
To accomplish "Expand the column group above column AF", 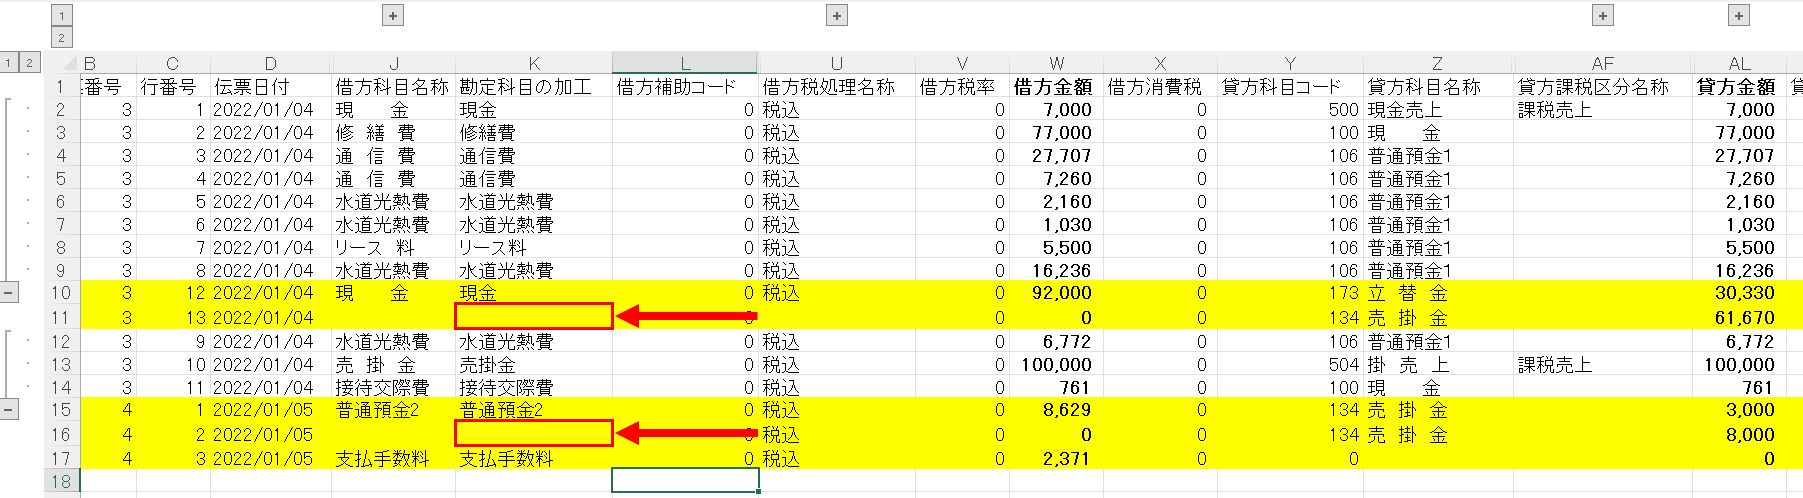I will click(x=1603, y=15).
